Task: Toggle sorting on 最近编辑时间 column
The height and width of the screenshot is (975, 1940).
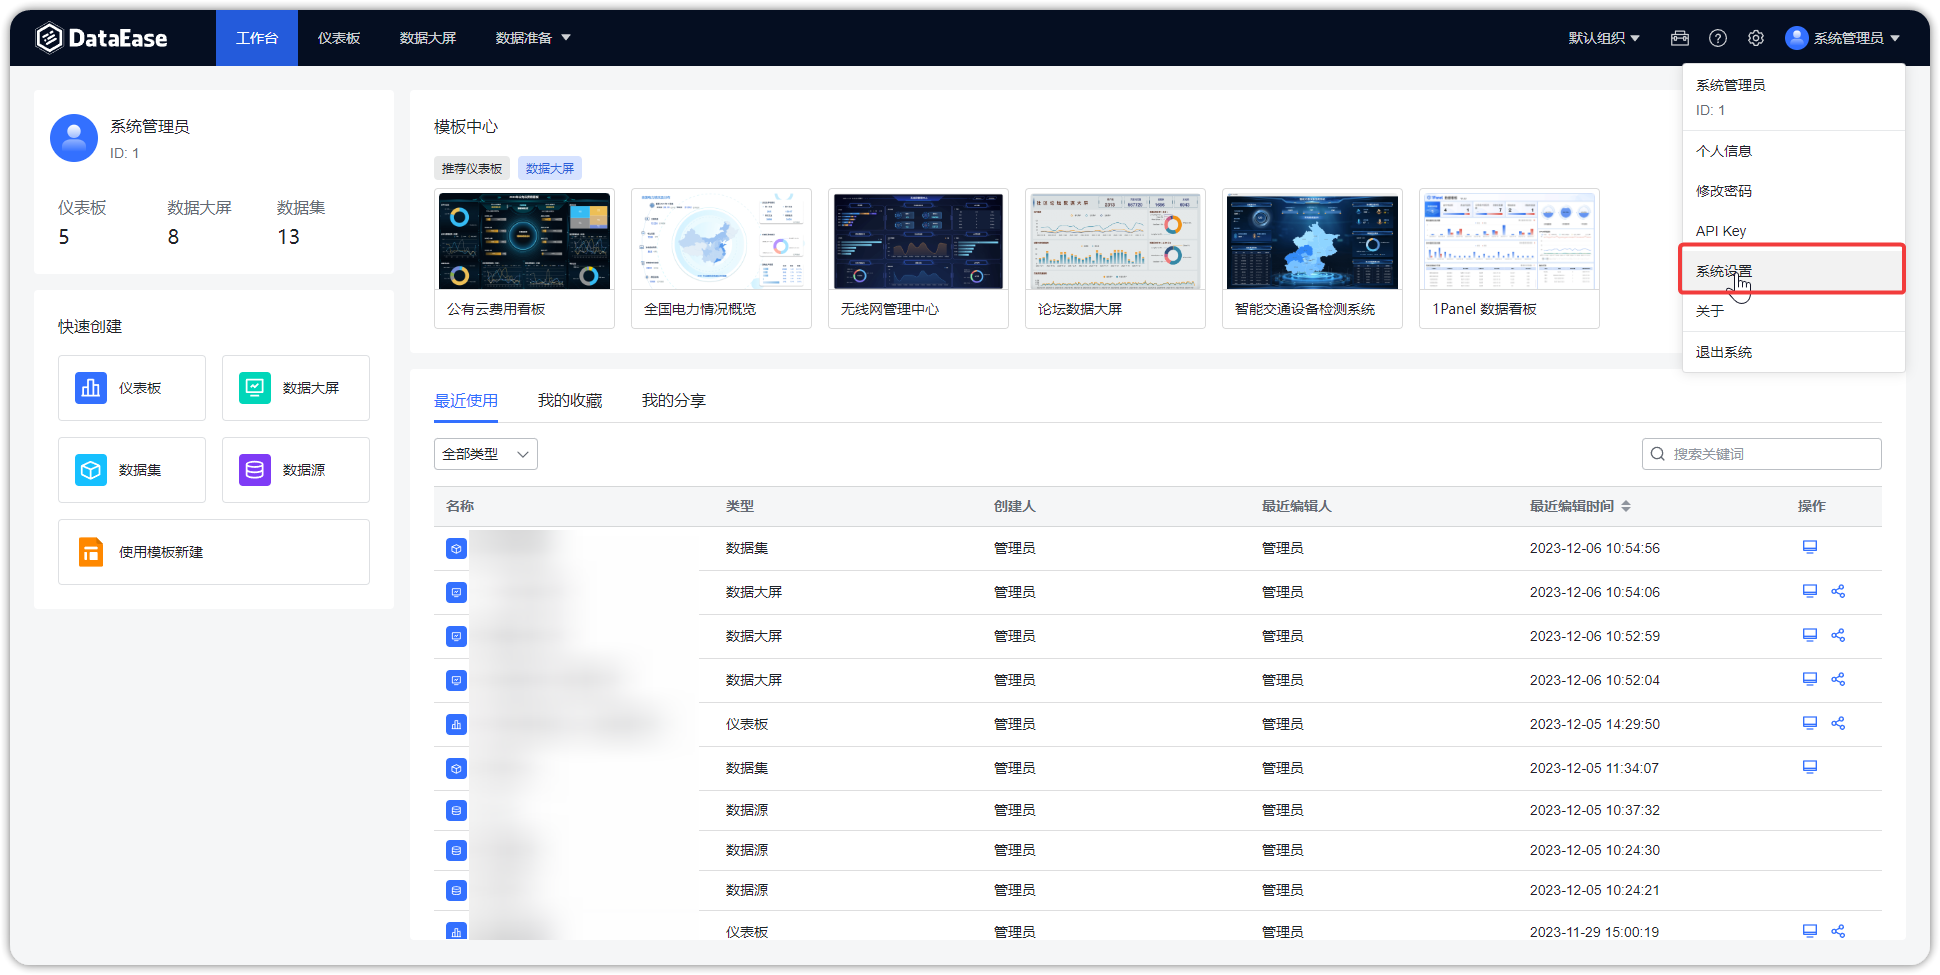Action: (1628, 506)
